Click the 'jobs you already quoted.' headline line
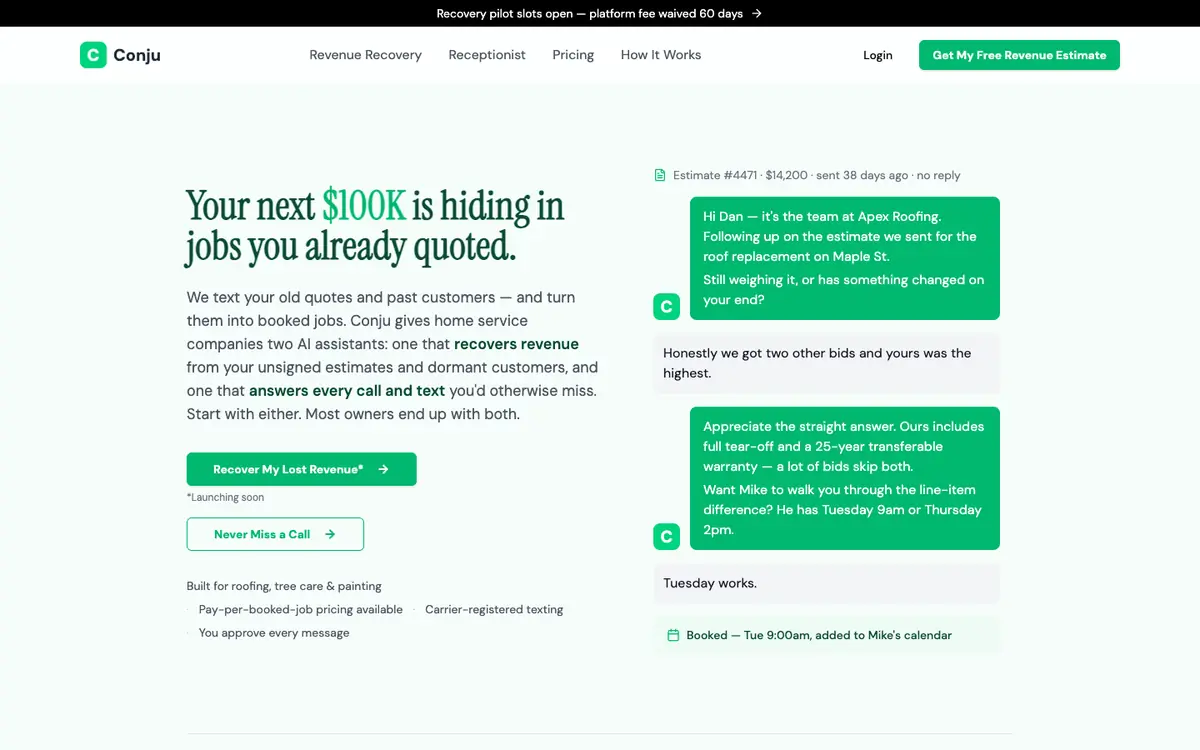Screen dimensions: 1200x750 tap(351, 247)
